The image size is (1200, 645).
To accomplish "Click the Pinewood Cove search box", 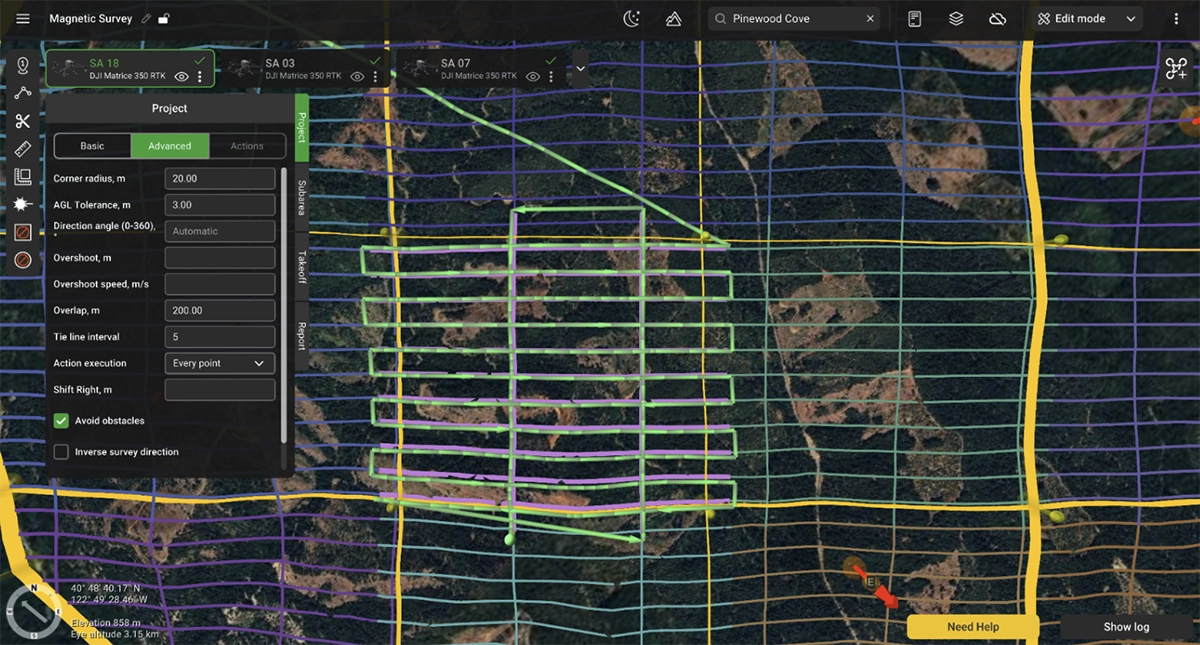I will (795, 19).
